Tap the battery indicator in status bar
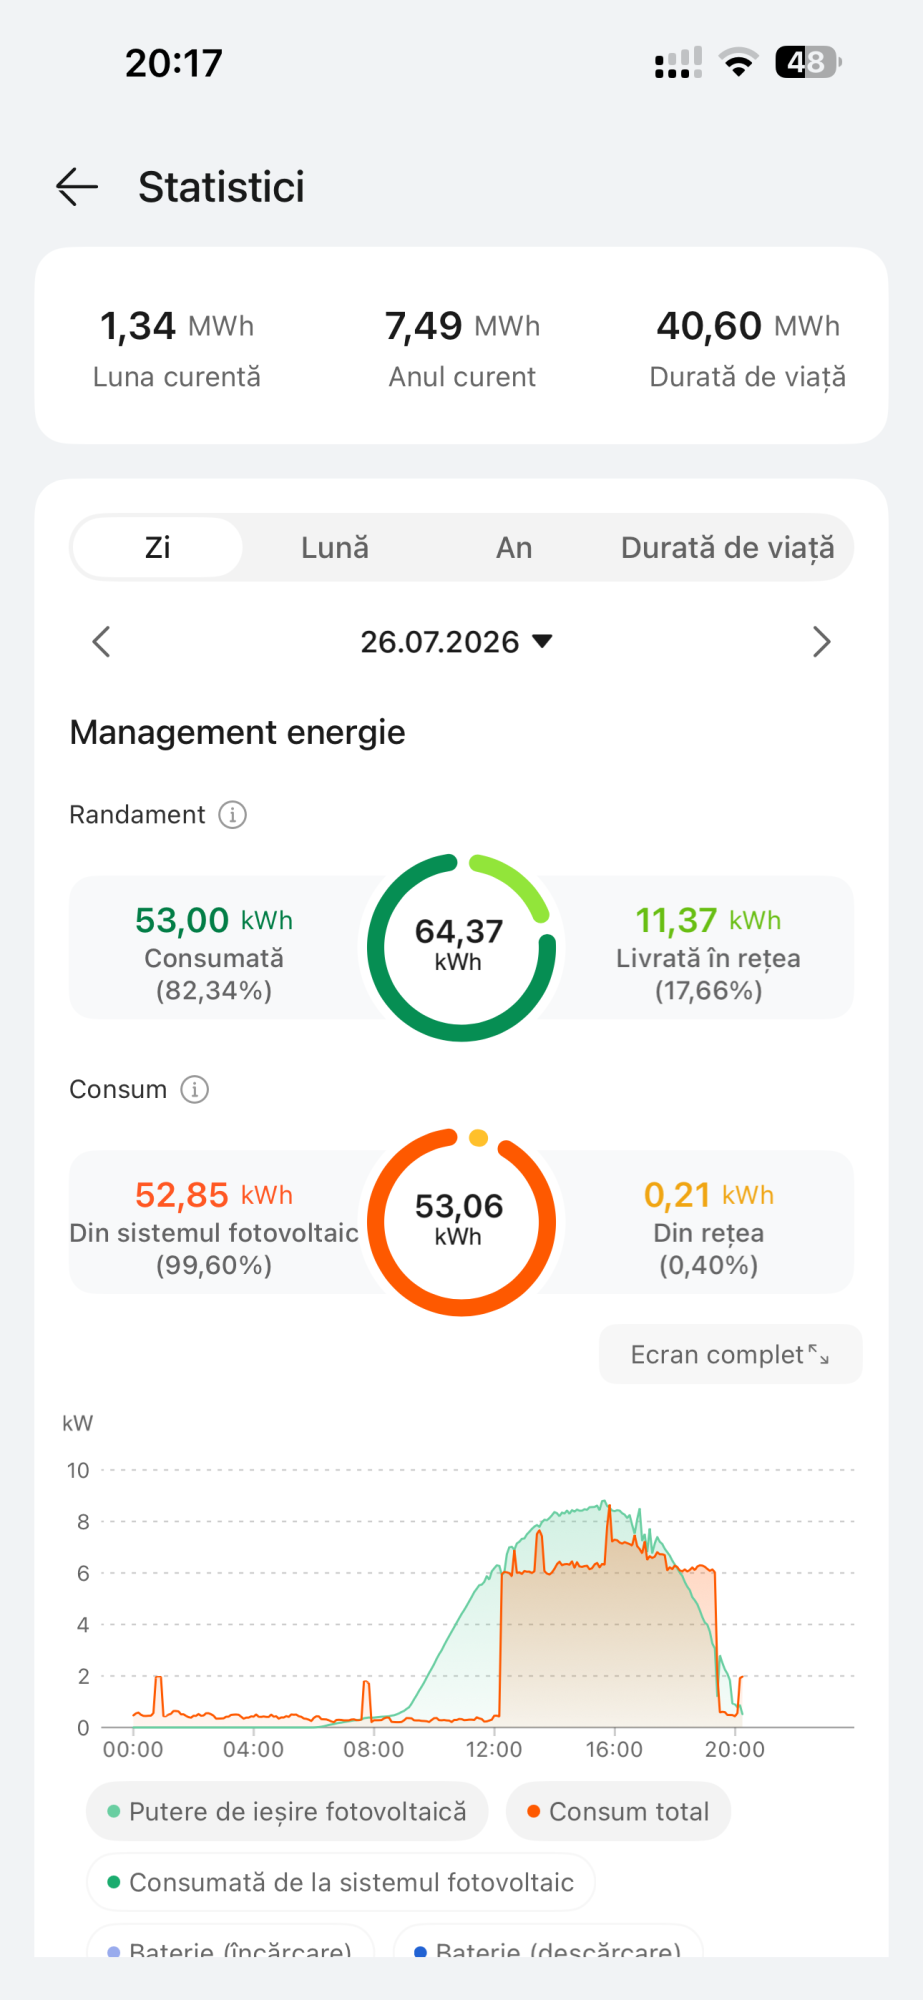 [x=809, y=63]
